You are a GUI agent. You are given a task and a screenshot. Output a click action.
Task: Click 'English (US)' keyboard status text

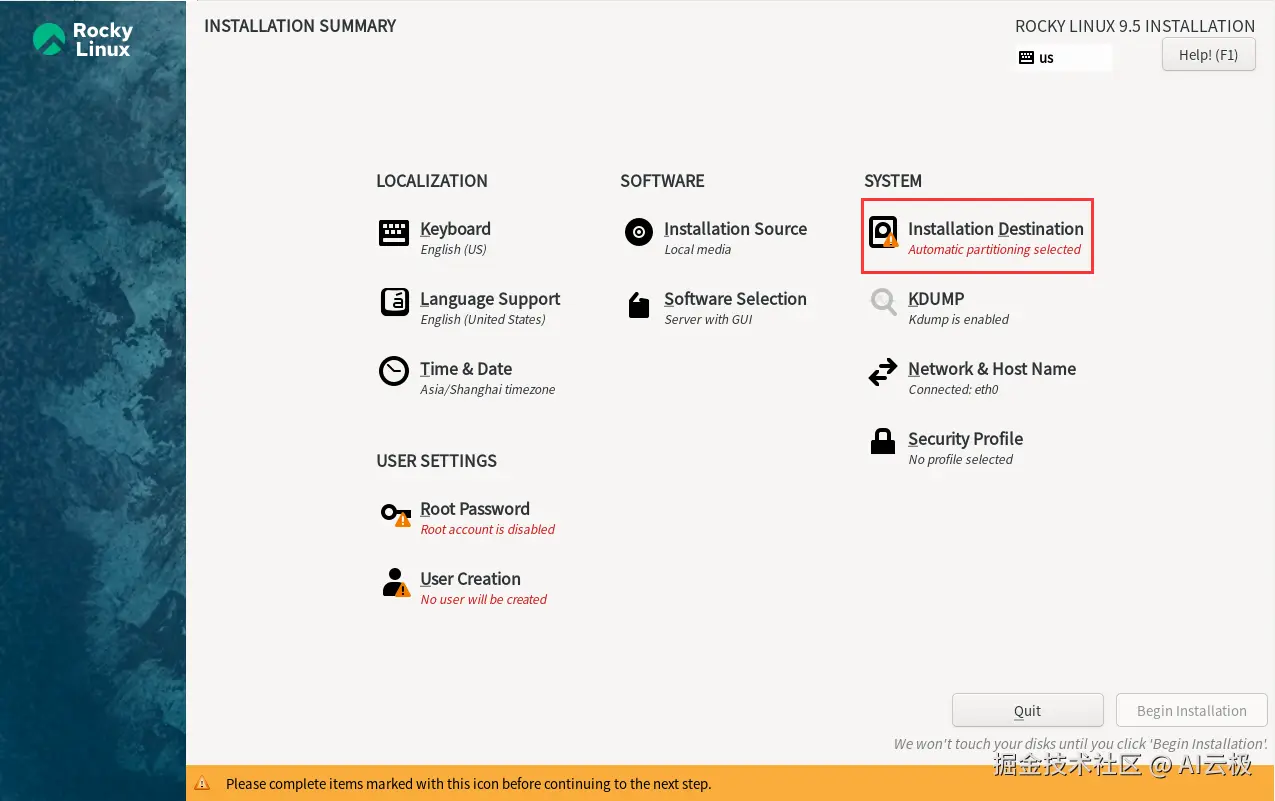pyautogui.click(x=453, y=250)
